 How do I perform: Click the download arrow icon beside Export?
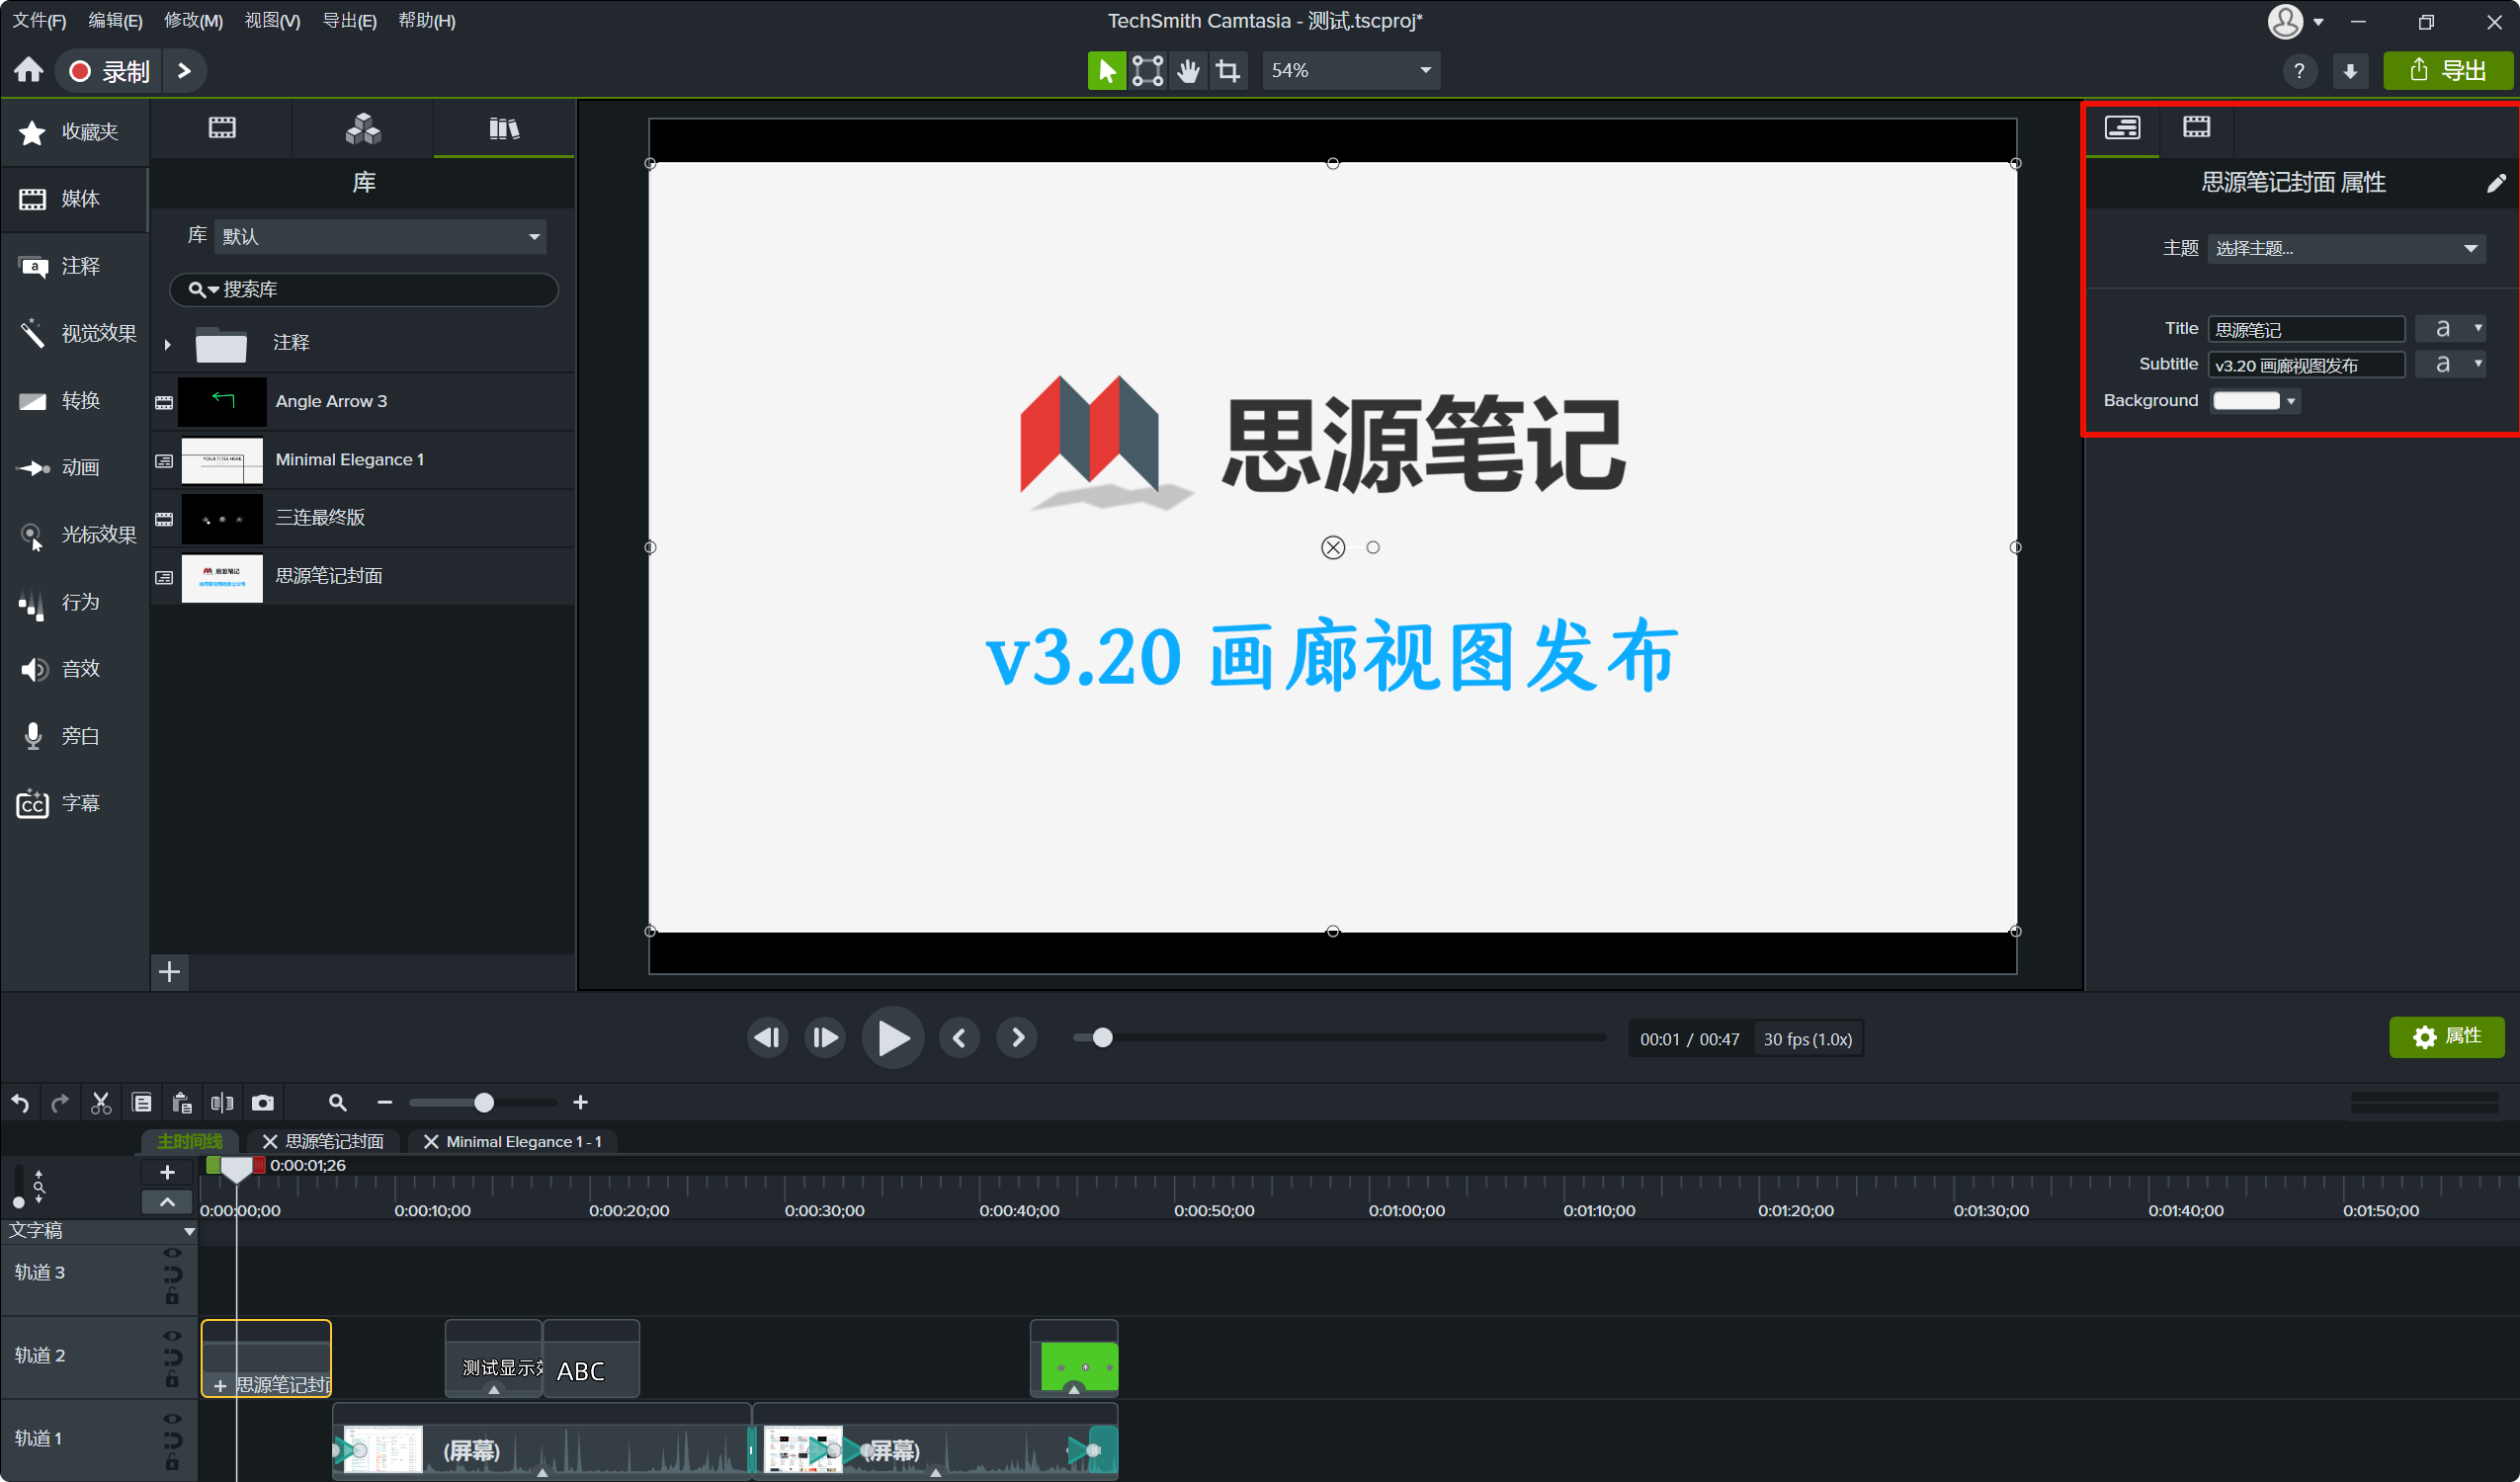2350,71
